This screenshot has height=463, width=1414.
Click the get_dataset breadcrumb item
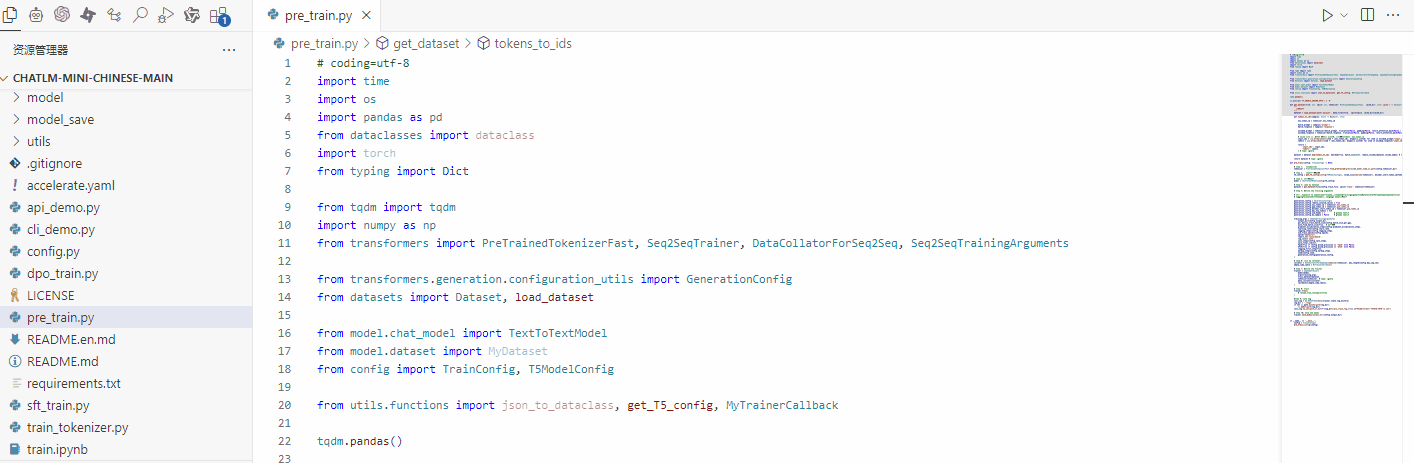click(426, 43)
